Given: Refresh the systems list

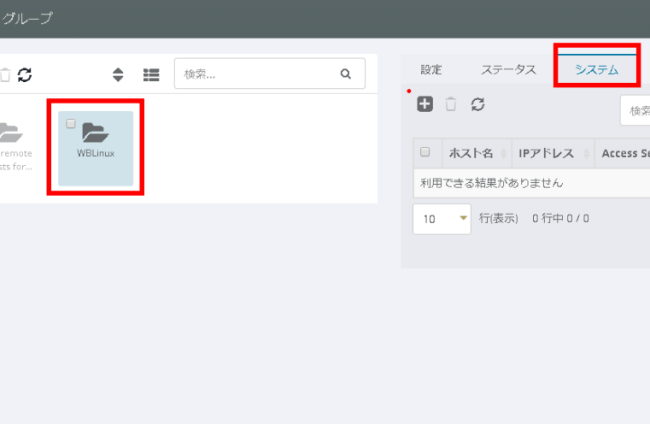Looking at the screenshot, I should pos(478,104).
